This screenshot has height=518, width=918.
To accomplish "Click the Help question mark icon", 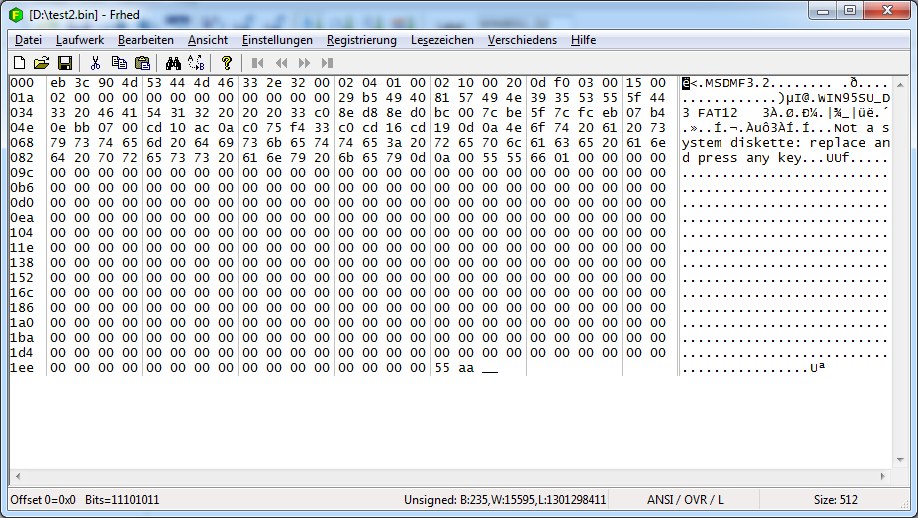I will (227, 62).
